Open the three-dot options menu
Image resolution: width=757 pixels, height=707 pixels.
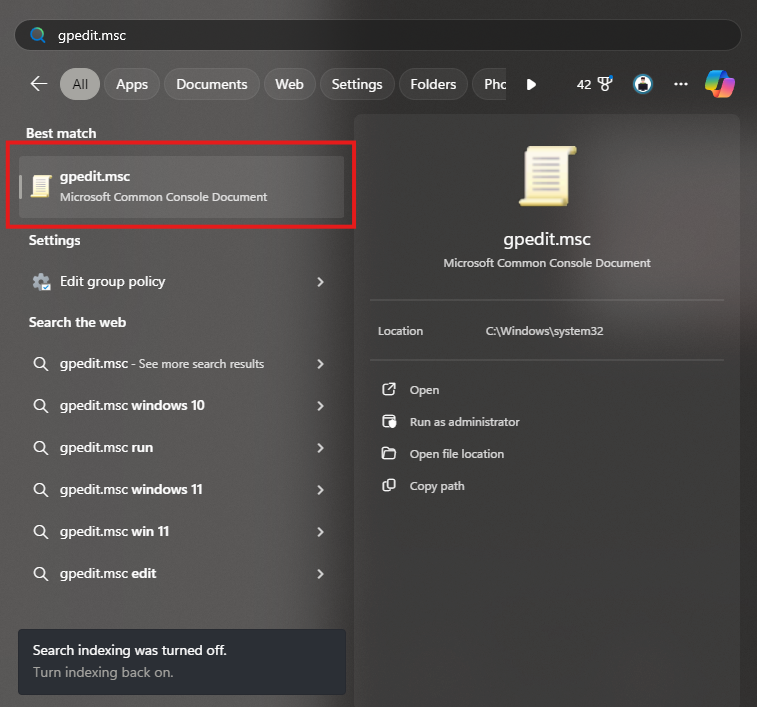681,84
